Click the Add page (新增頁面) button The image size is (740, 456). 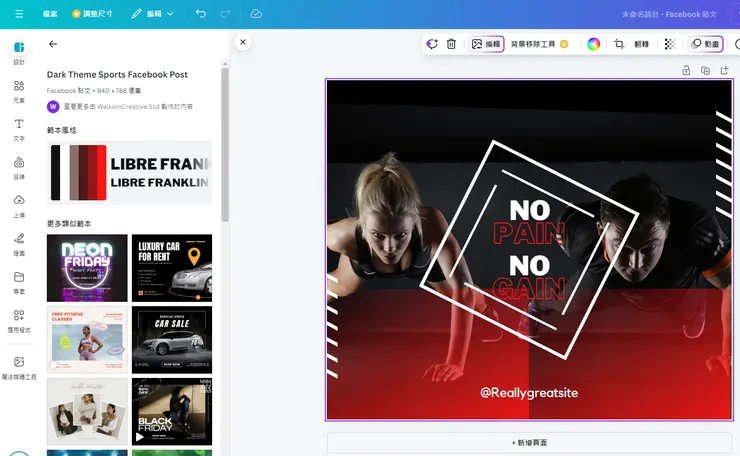[529, 443]
